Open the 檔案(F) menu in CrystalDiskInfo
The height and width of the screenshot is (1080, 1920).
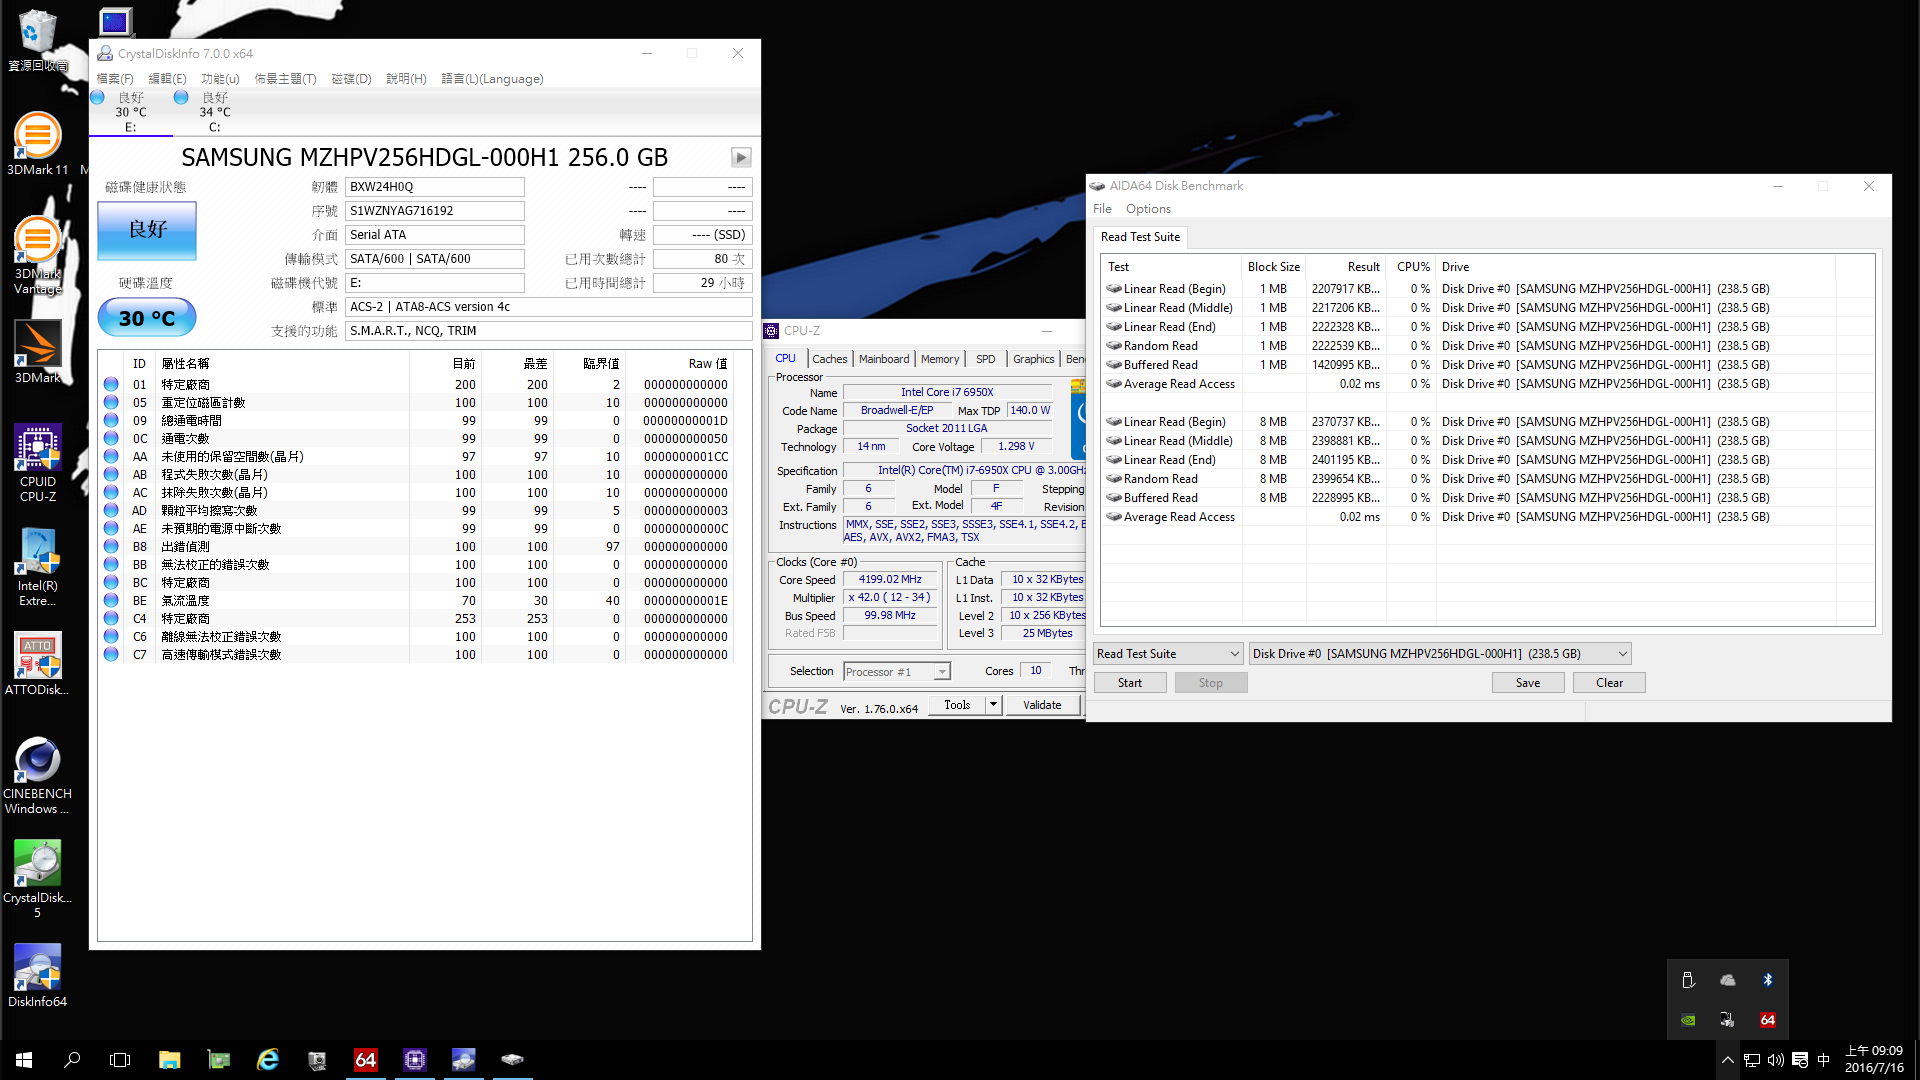pos(115,79)
